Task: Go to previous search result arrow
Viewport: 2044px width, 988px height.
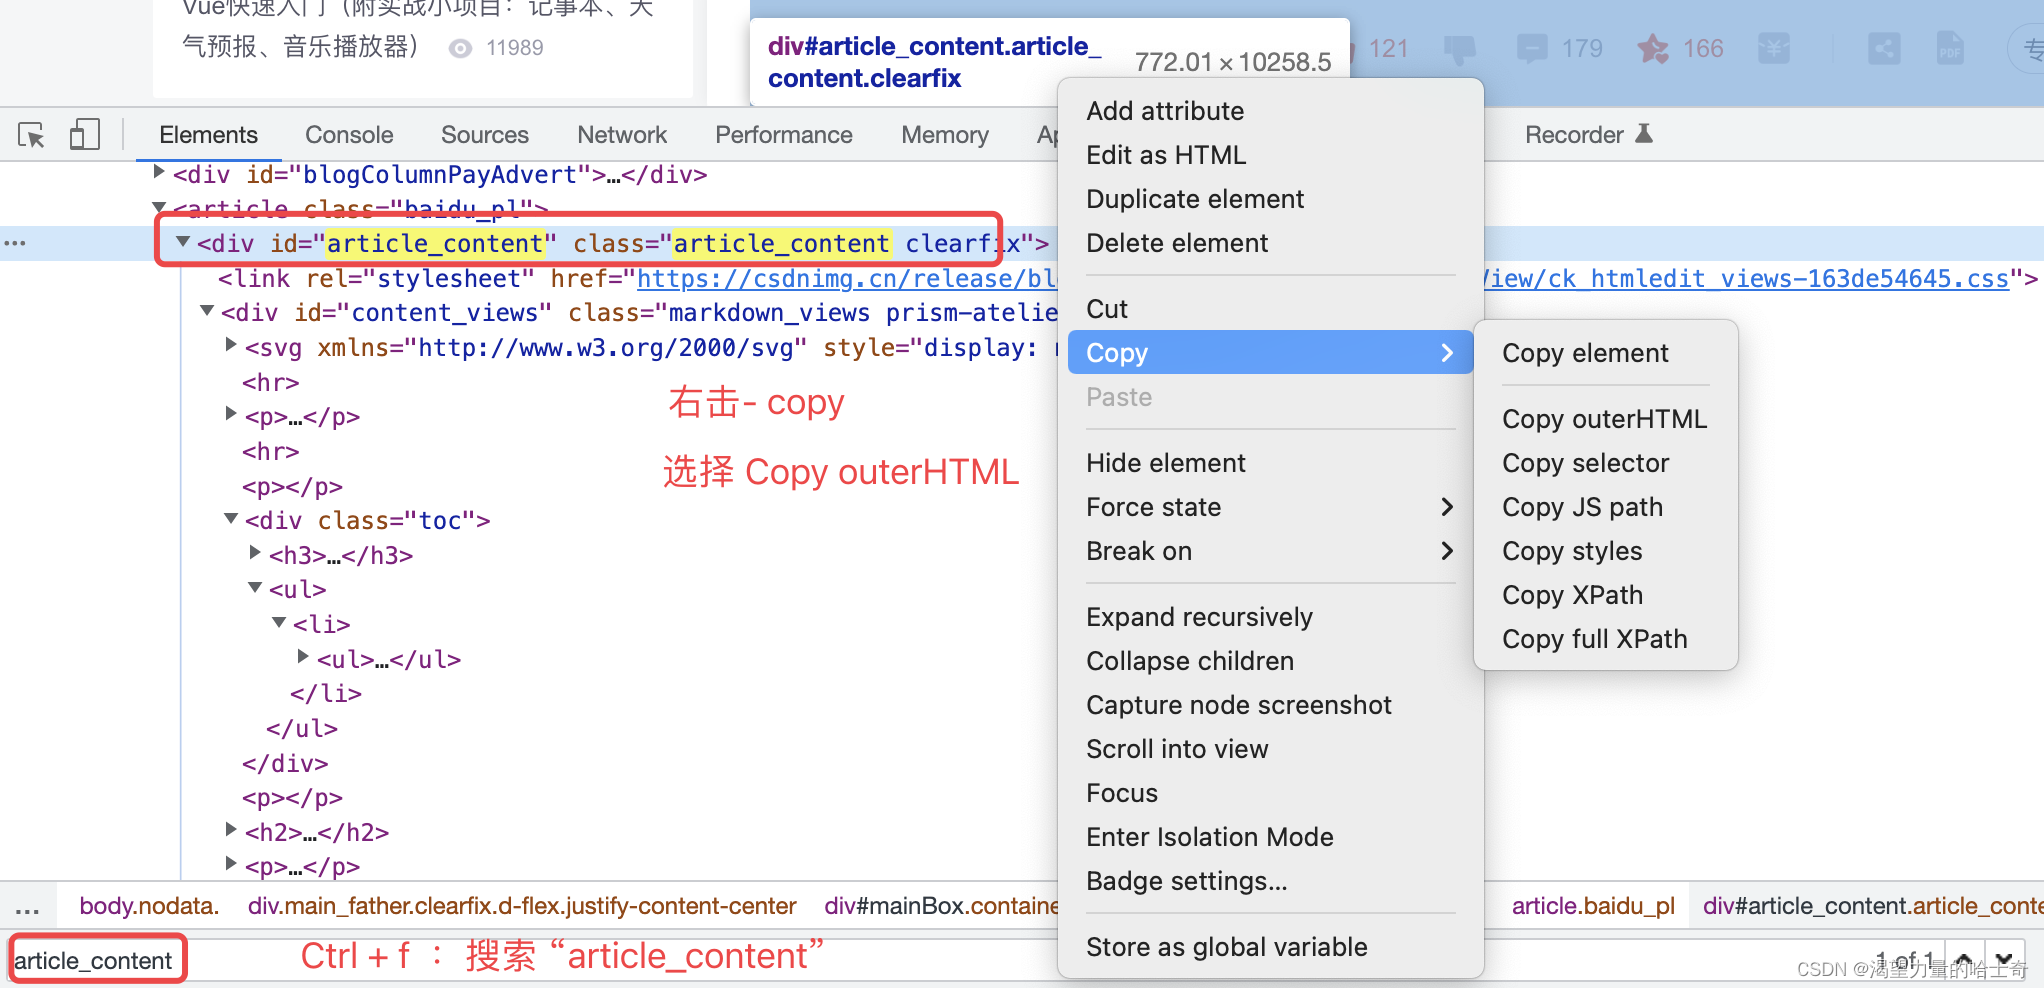Action: pos(1963,960)
